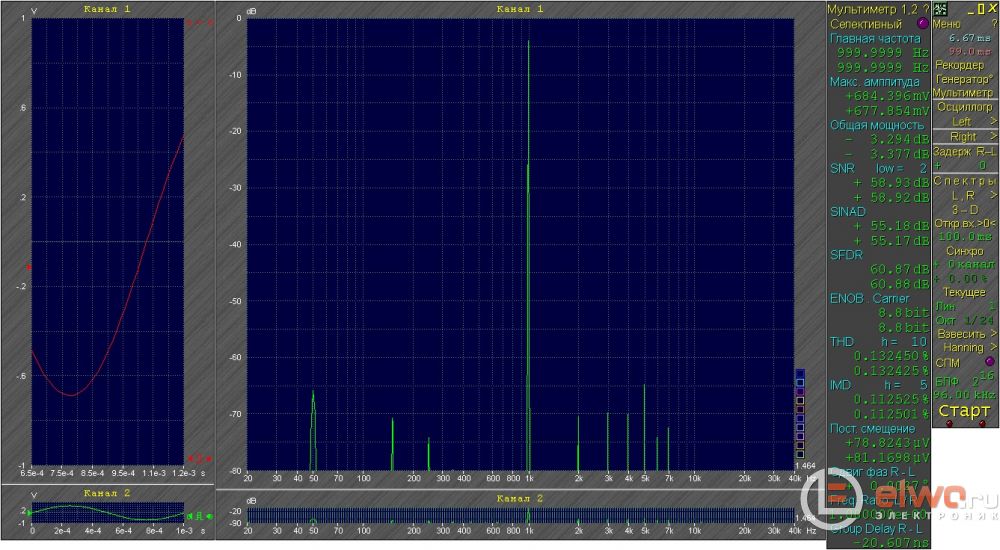Click the red trigger level marker on left axis
The width and height of the screenshot is (1000, 550).
coord(28,268)
